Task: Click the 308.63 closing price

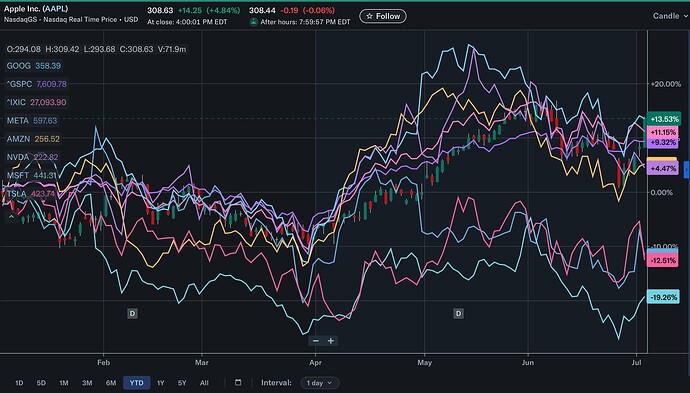Action: click(160, 10)
